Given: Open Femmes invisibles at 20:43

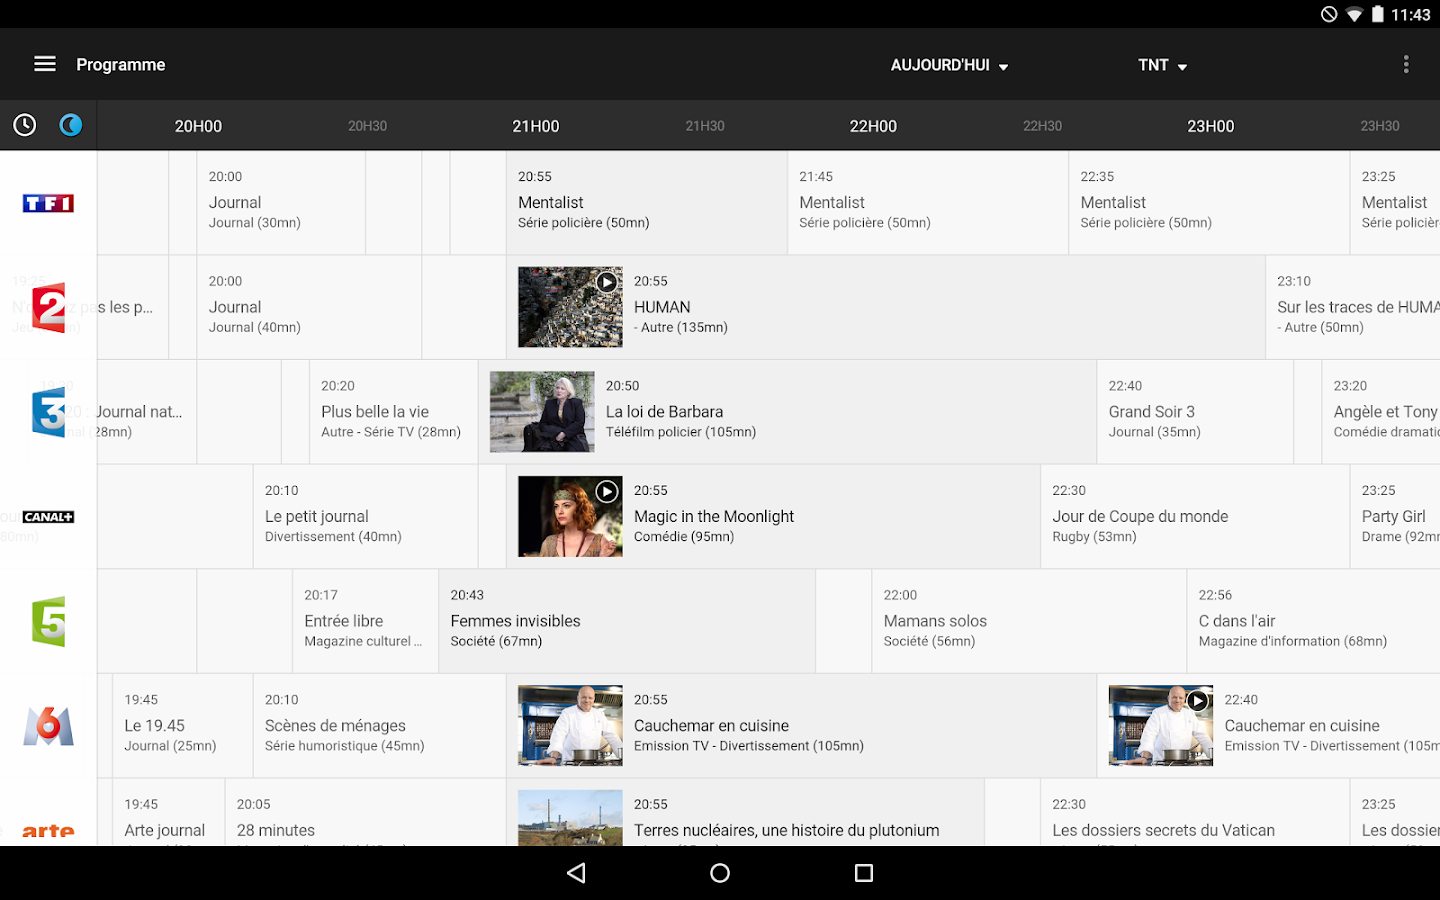Looking at the screenshot, I should [x=627, y=621].
